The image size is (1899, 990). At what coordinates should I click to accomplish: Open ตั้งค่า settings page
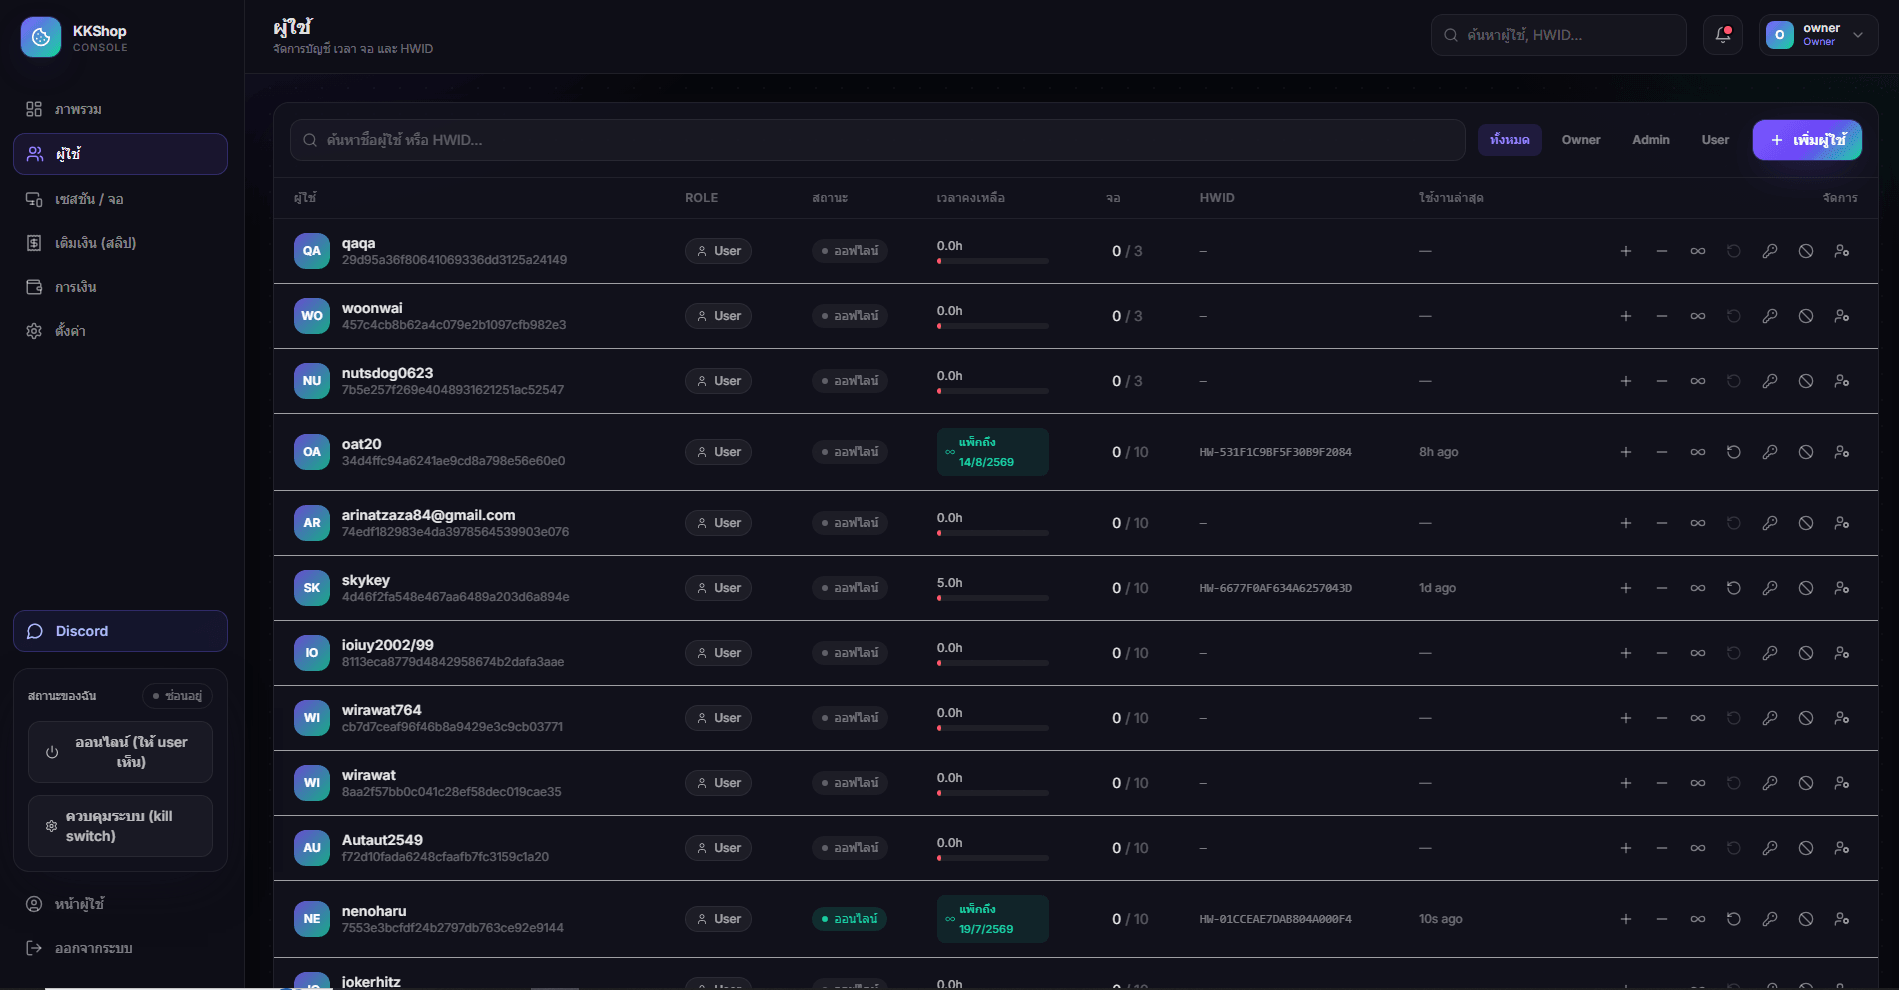point(120,331)
